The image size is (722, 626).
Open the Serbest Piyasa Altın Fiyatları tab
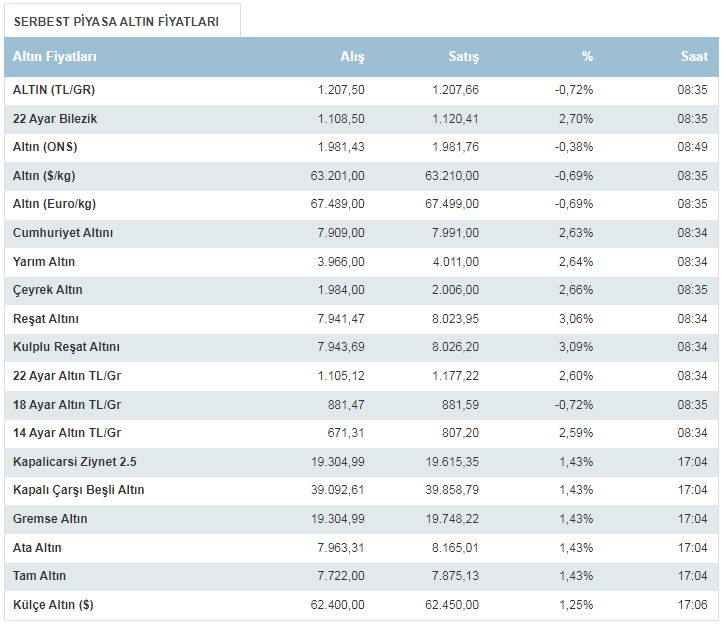point(116,22)
